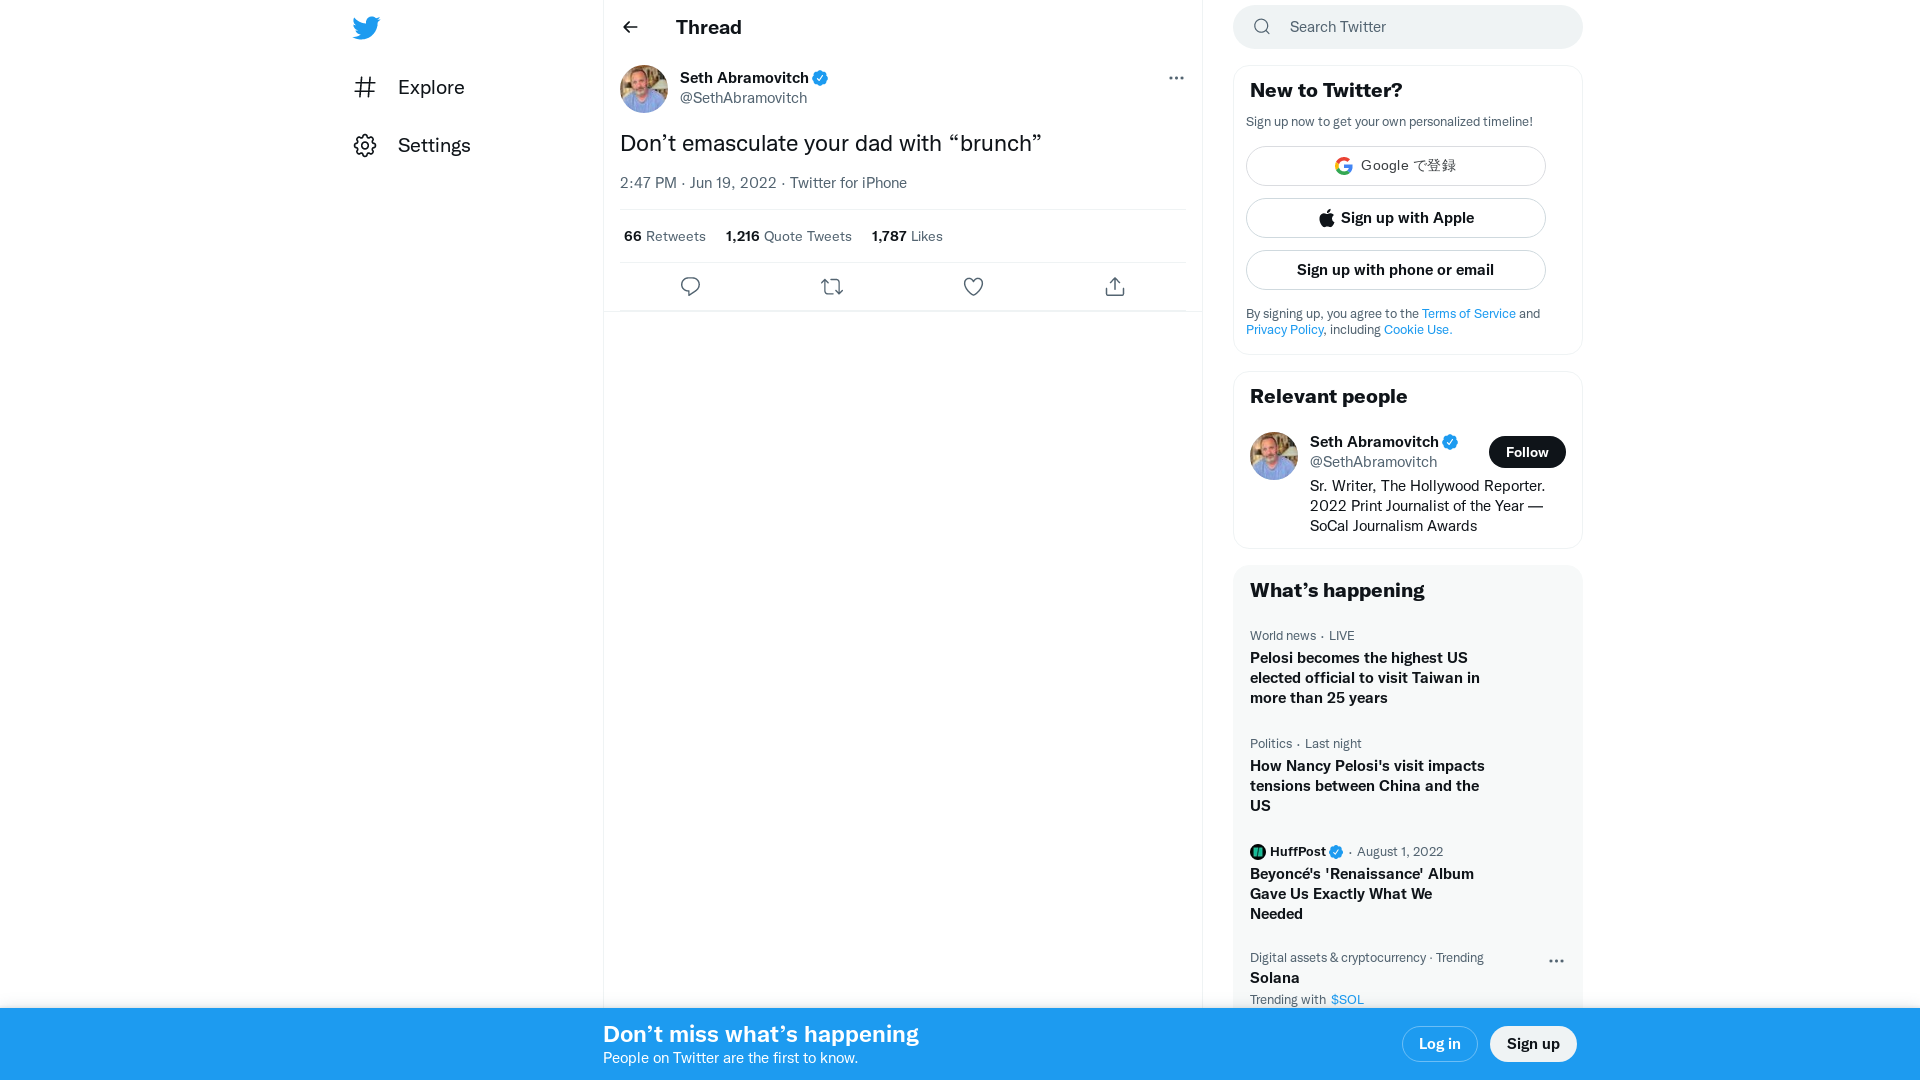
Task: Open the more options menu on the tweet
Action: click(1176, 78)
